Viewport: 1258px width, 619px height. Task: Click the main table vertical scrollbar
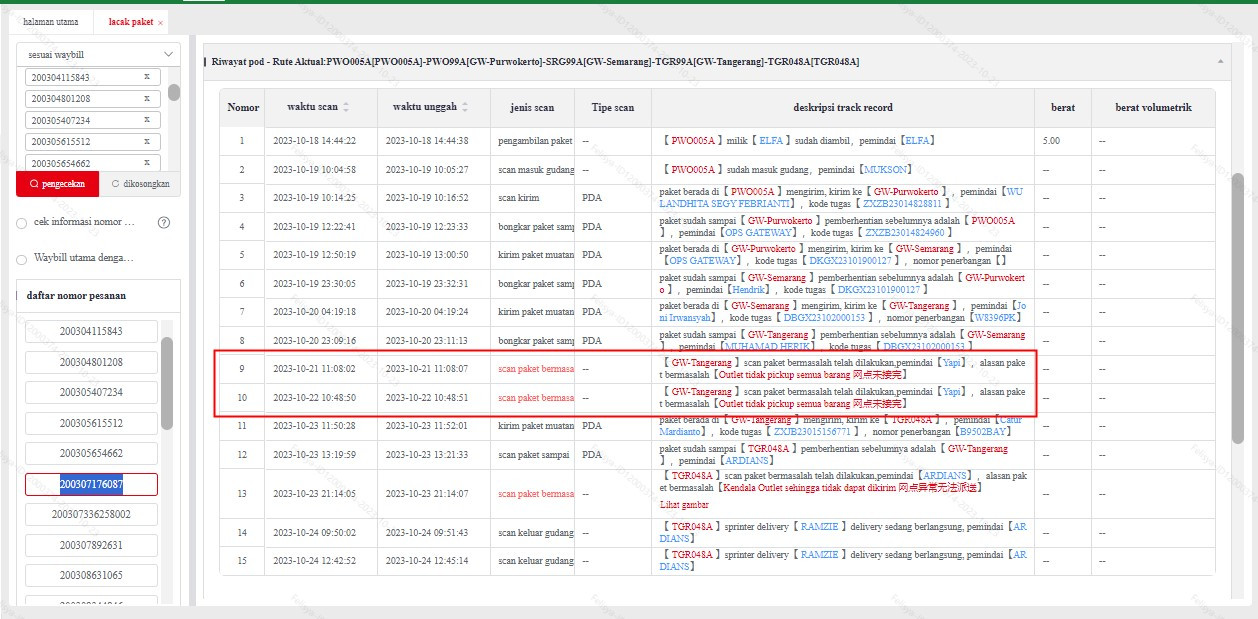click(1237, 308)
